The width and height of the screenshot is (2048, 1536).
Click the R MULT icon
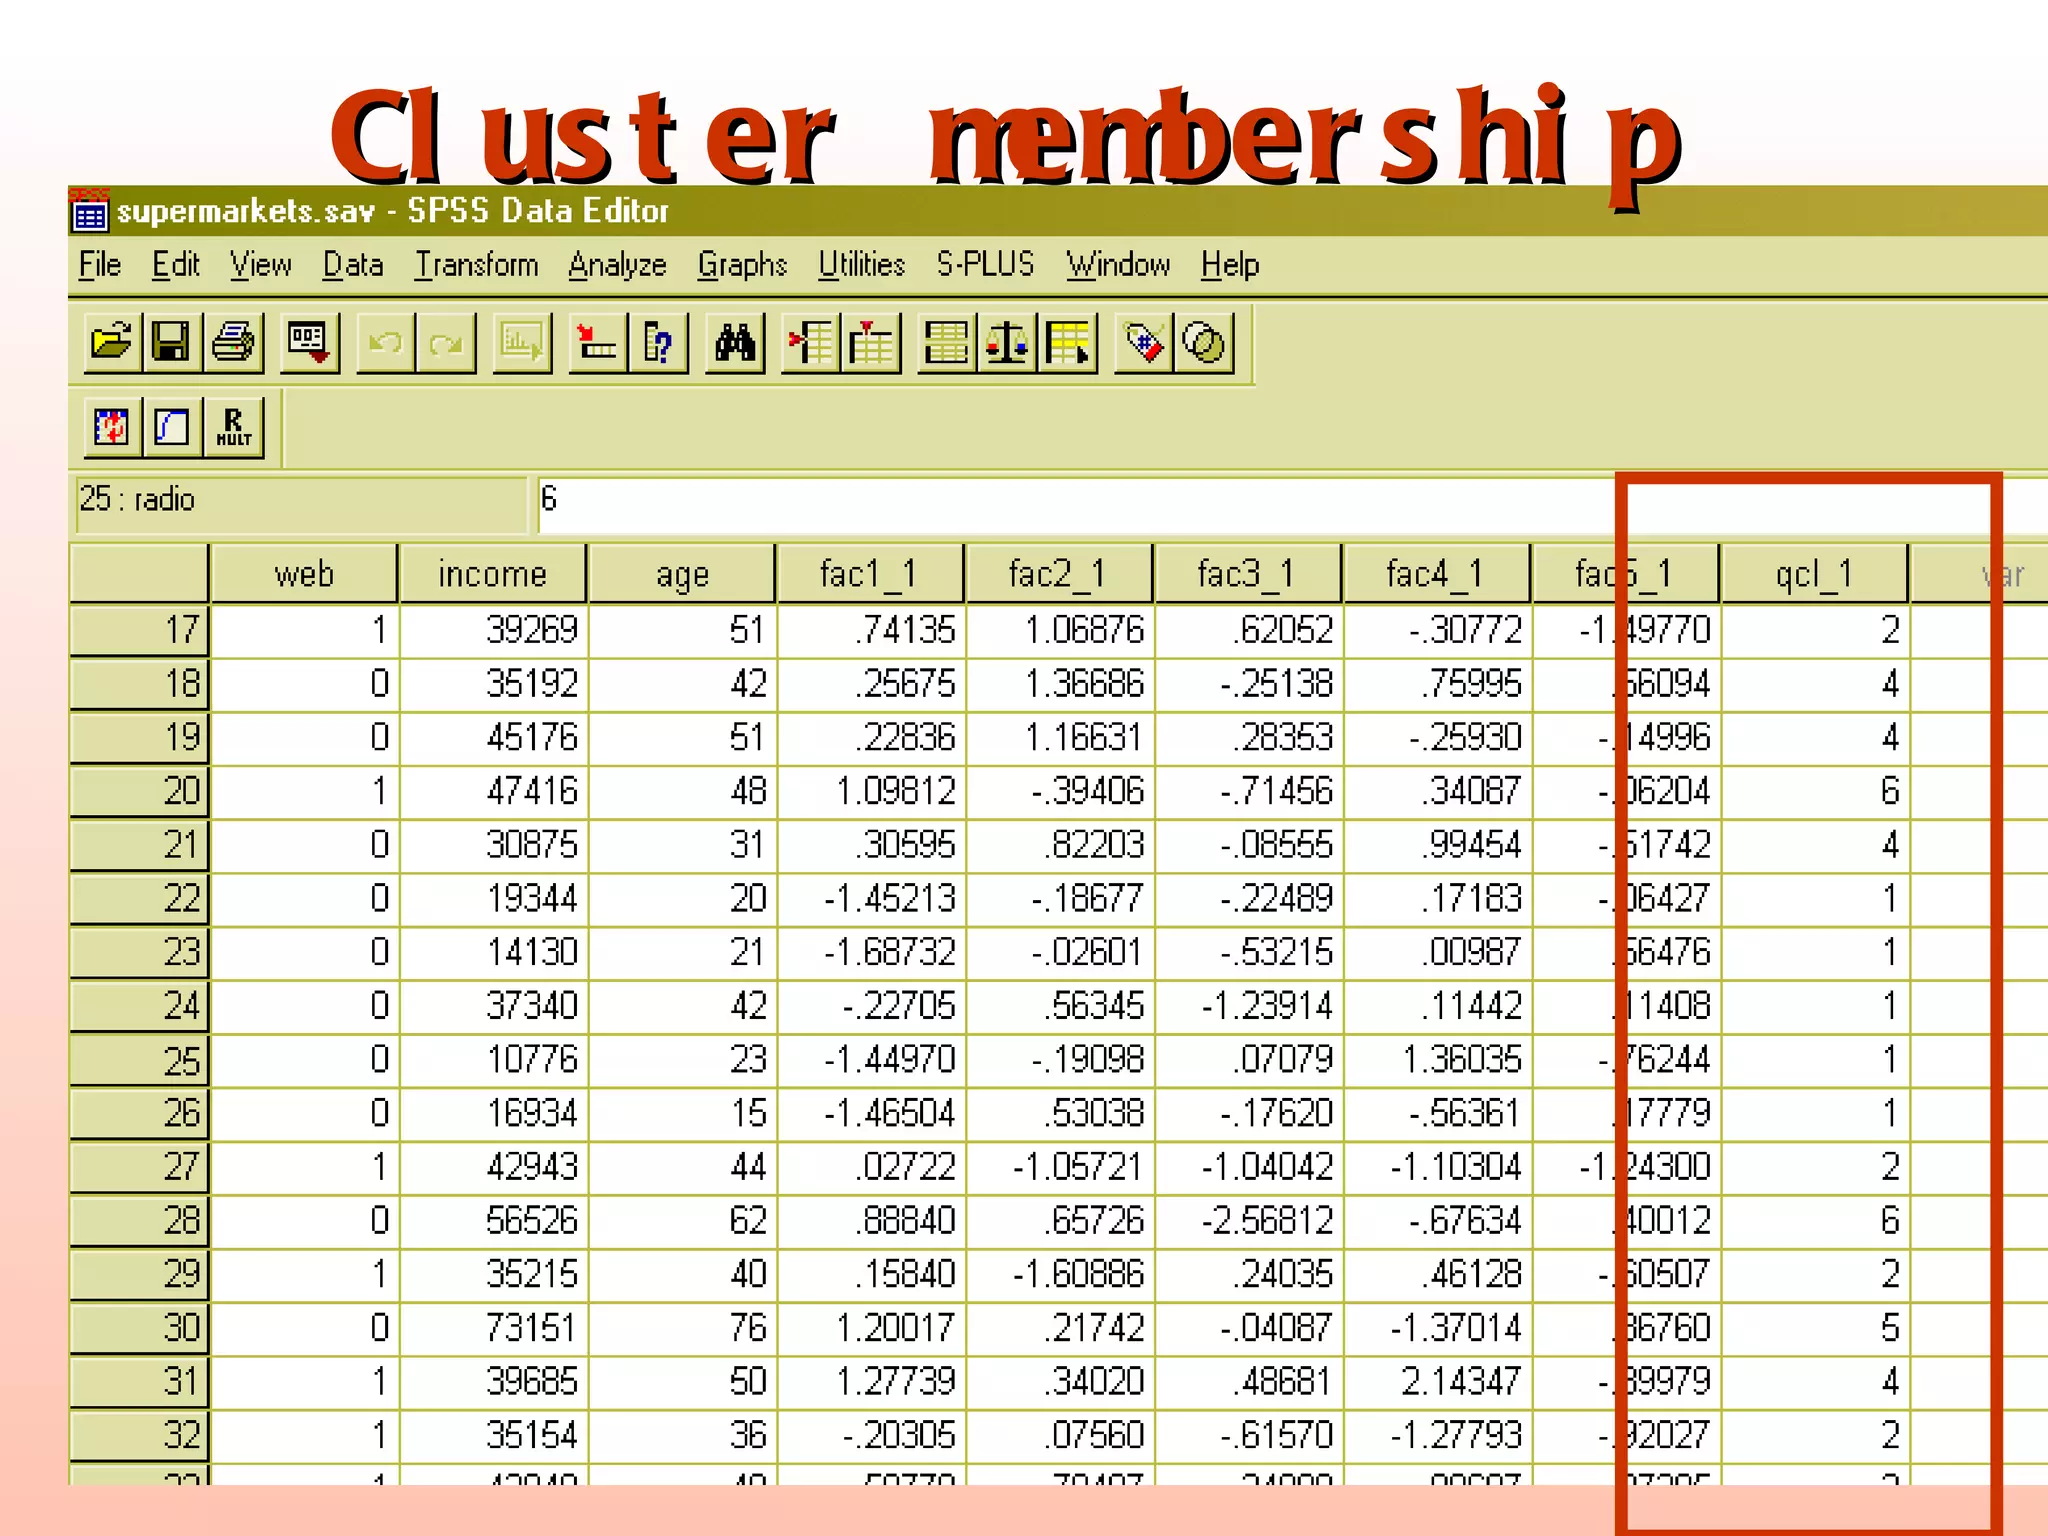pos(233,427)
